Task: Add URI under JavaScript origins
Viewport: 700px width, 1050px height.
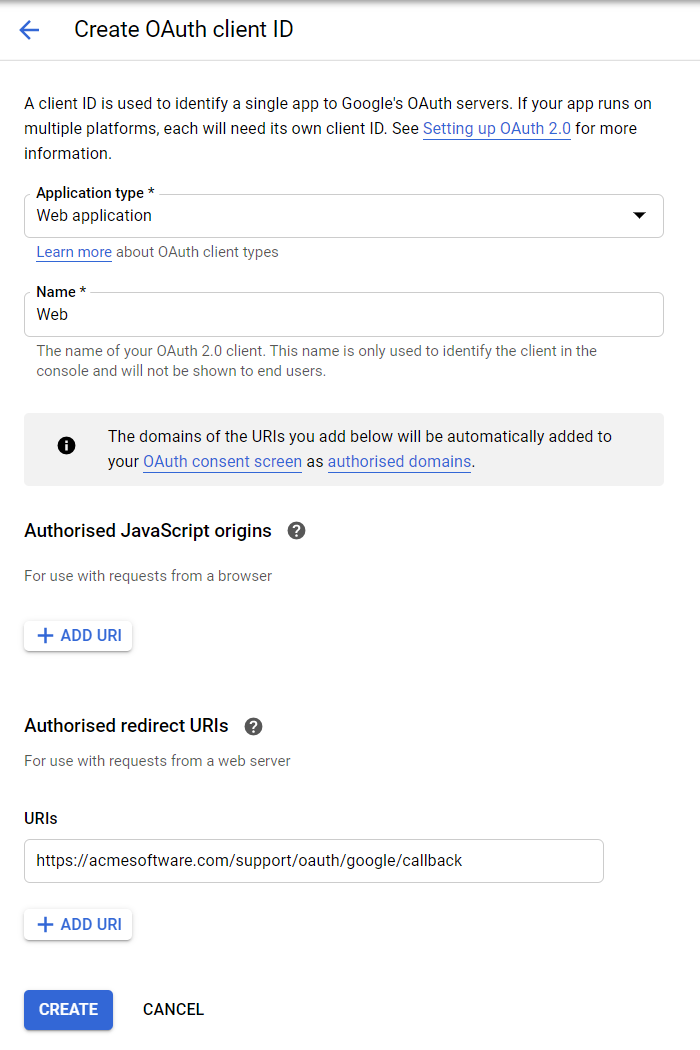Action: click(78, 635)
